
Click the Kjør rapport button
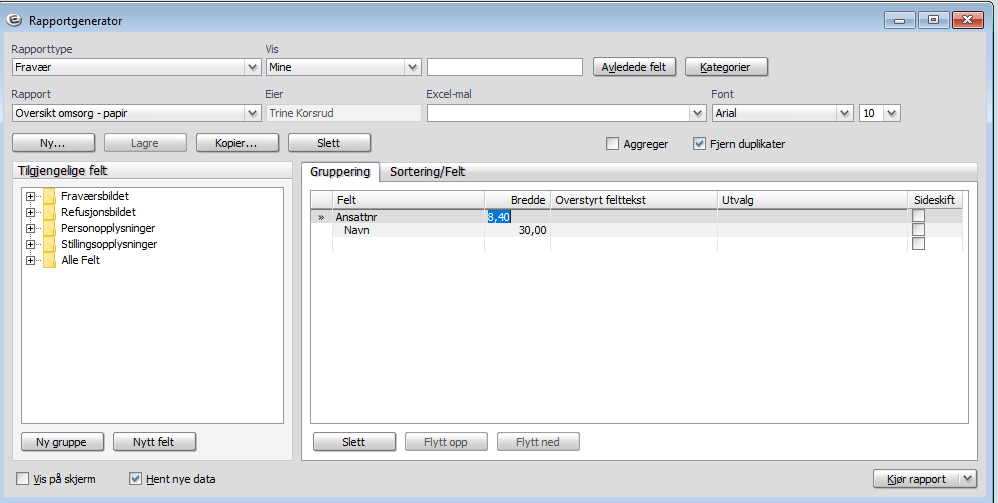(917, 479)
